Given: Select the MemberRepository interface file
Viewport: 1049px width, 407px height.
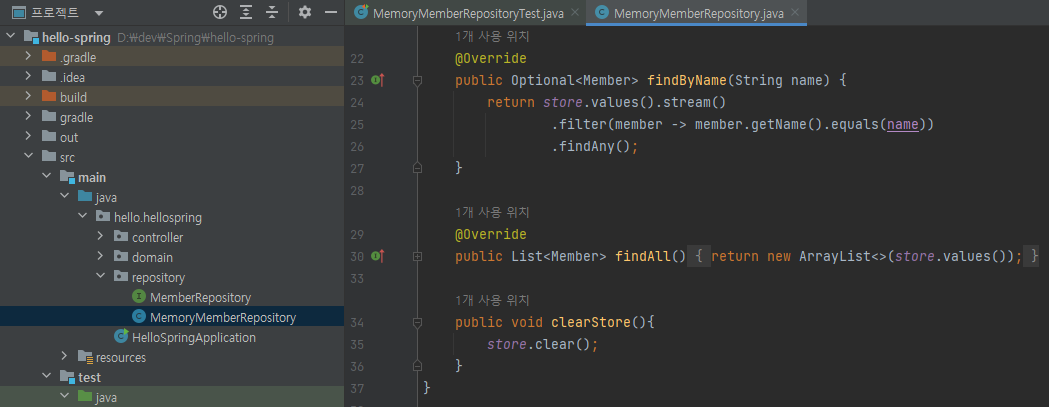Looking at the screenshot, I should [201, 297].
